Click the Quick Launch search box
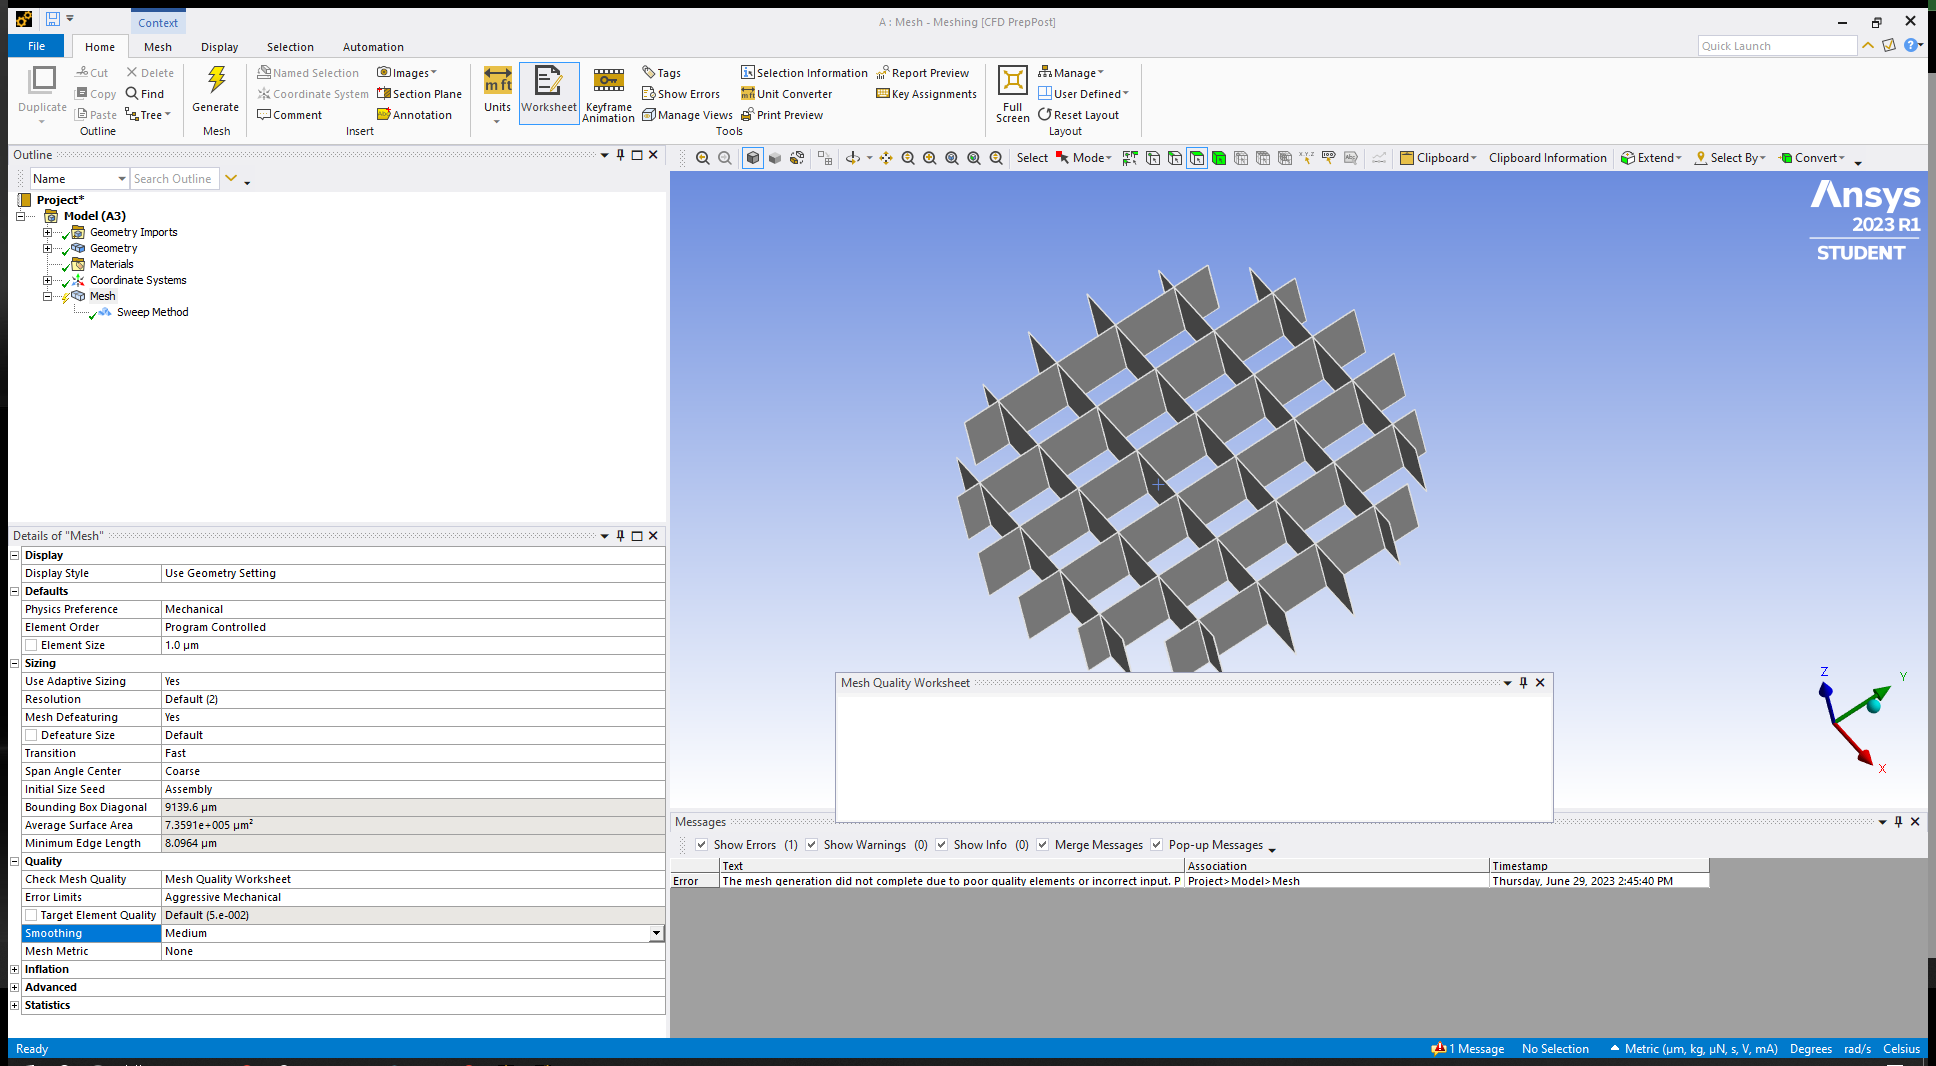 coord(1777,46)
